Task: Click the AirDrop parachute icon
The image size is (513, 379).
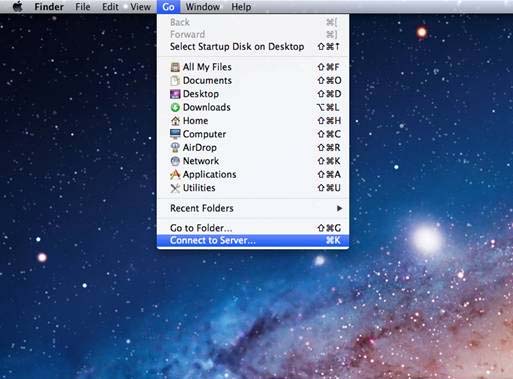Action: tap(175, 147)
